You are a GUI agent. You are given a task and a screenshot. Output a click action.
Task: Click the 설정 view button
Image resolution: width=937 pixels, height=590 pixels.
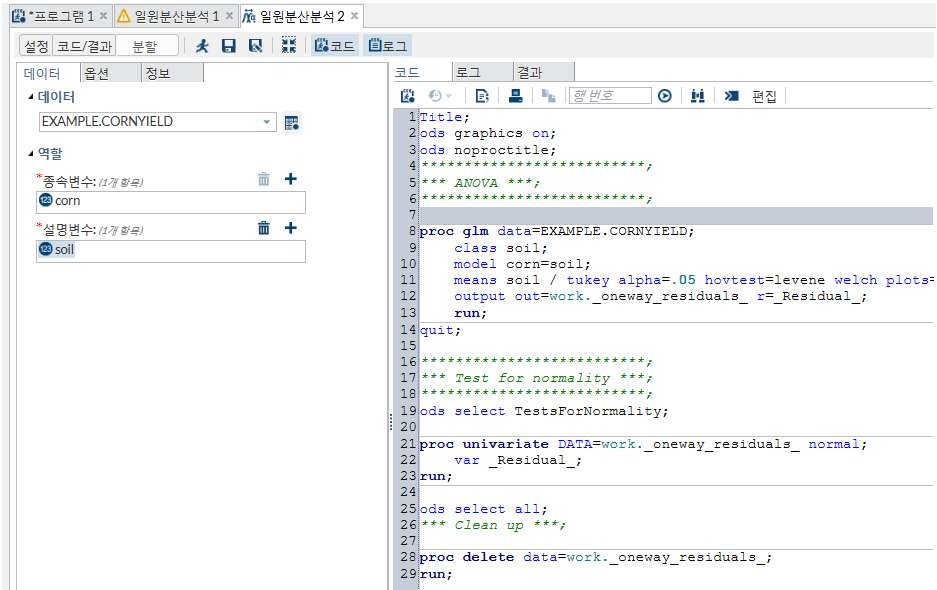pyautogui.click(x=36, y=46)
